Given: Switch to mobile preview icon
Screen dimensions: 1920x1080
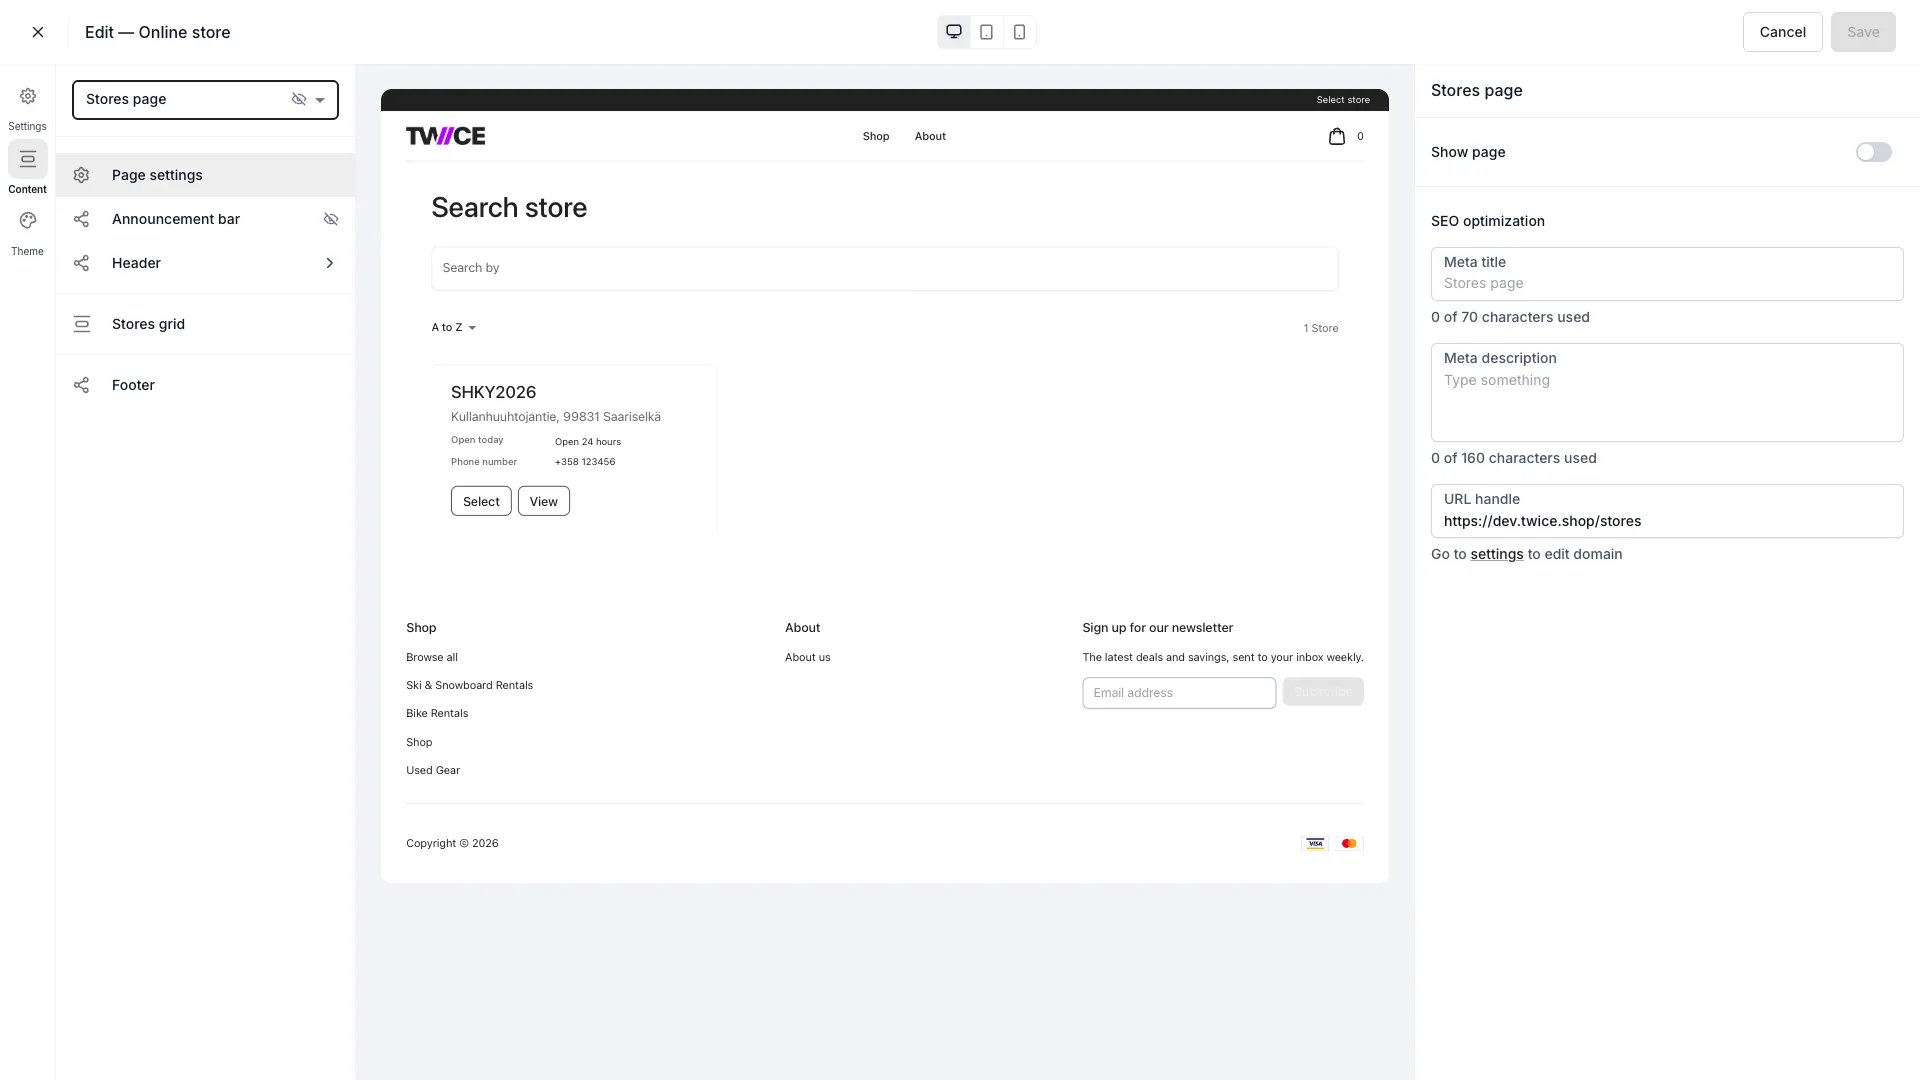Looking at the screenshot, I should (1019, 32).
